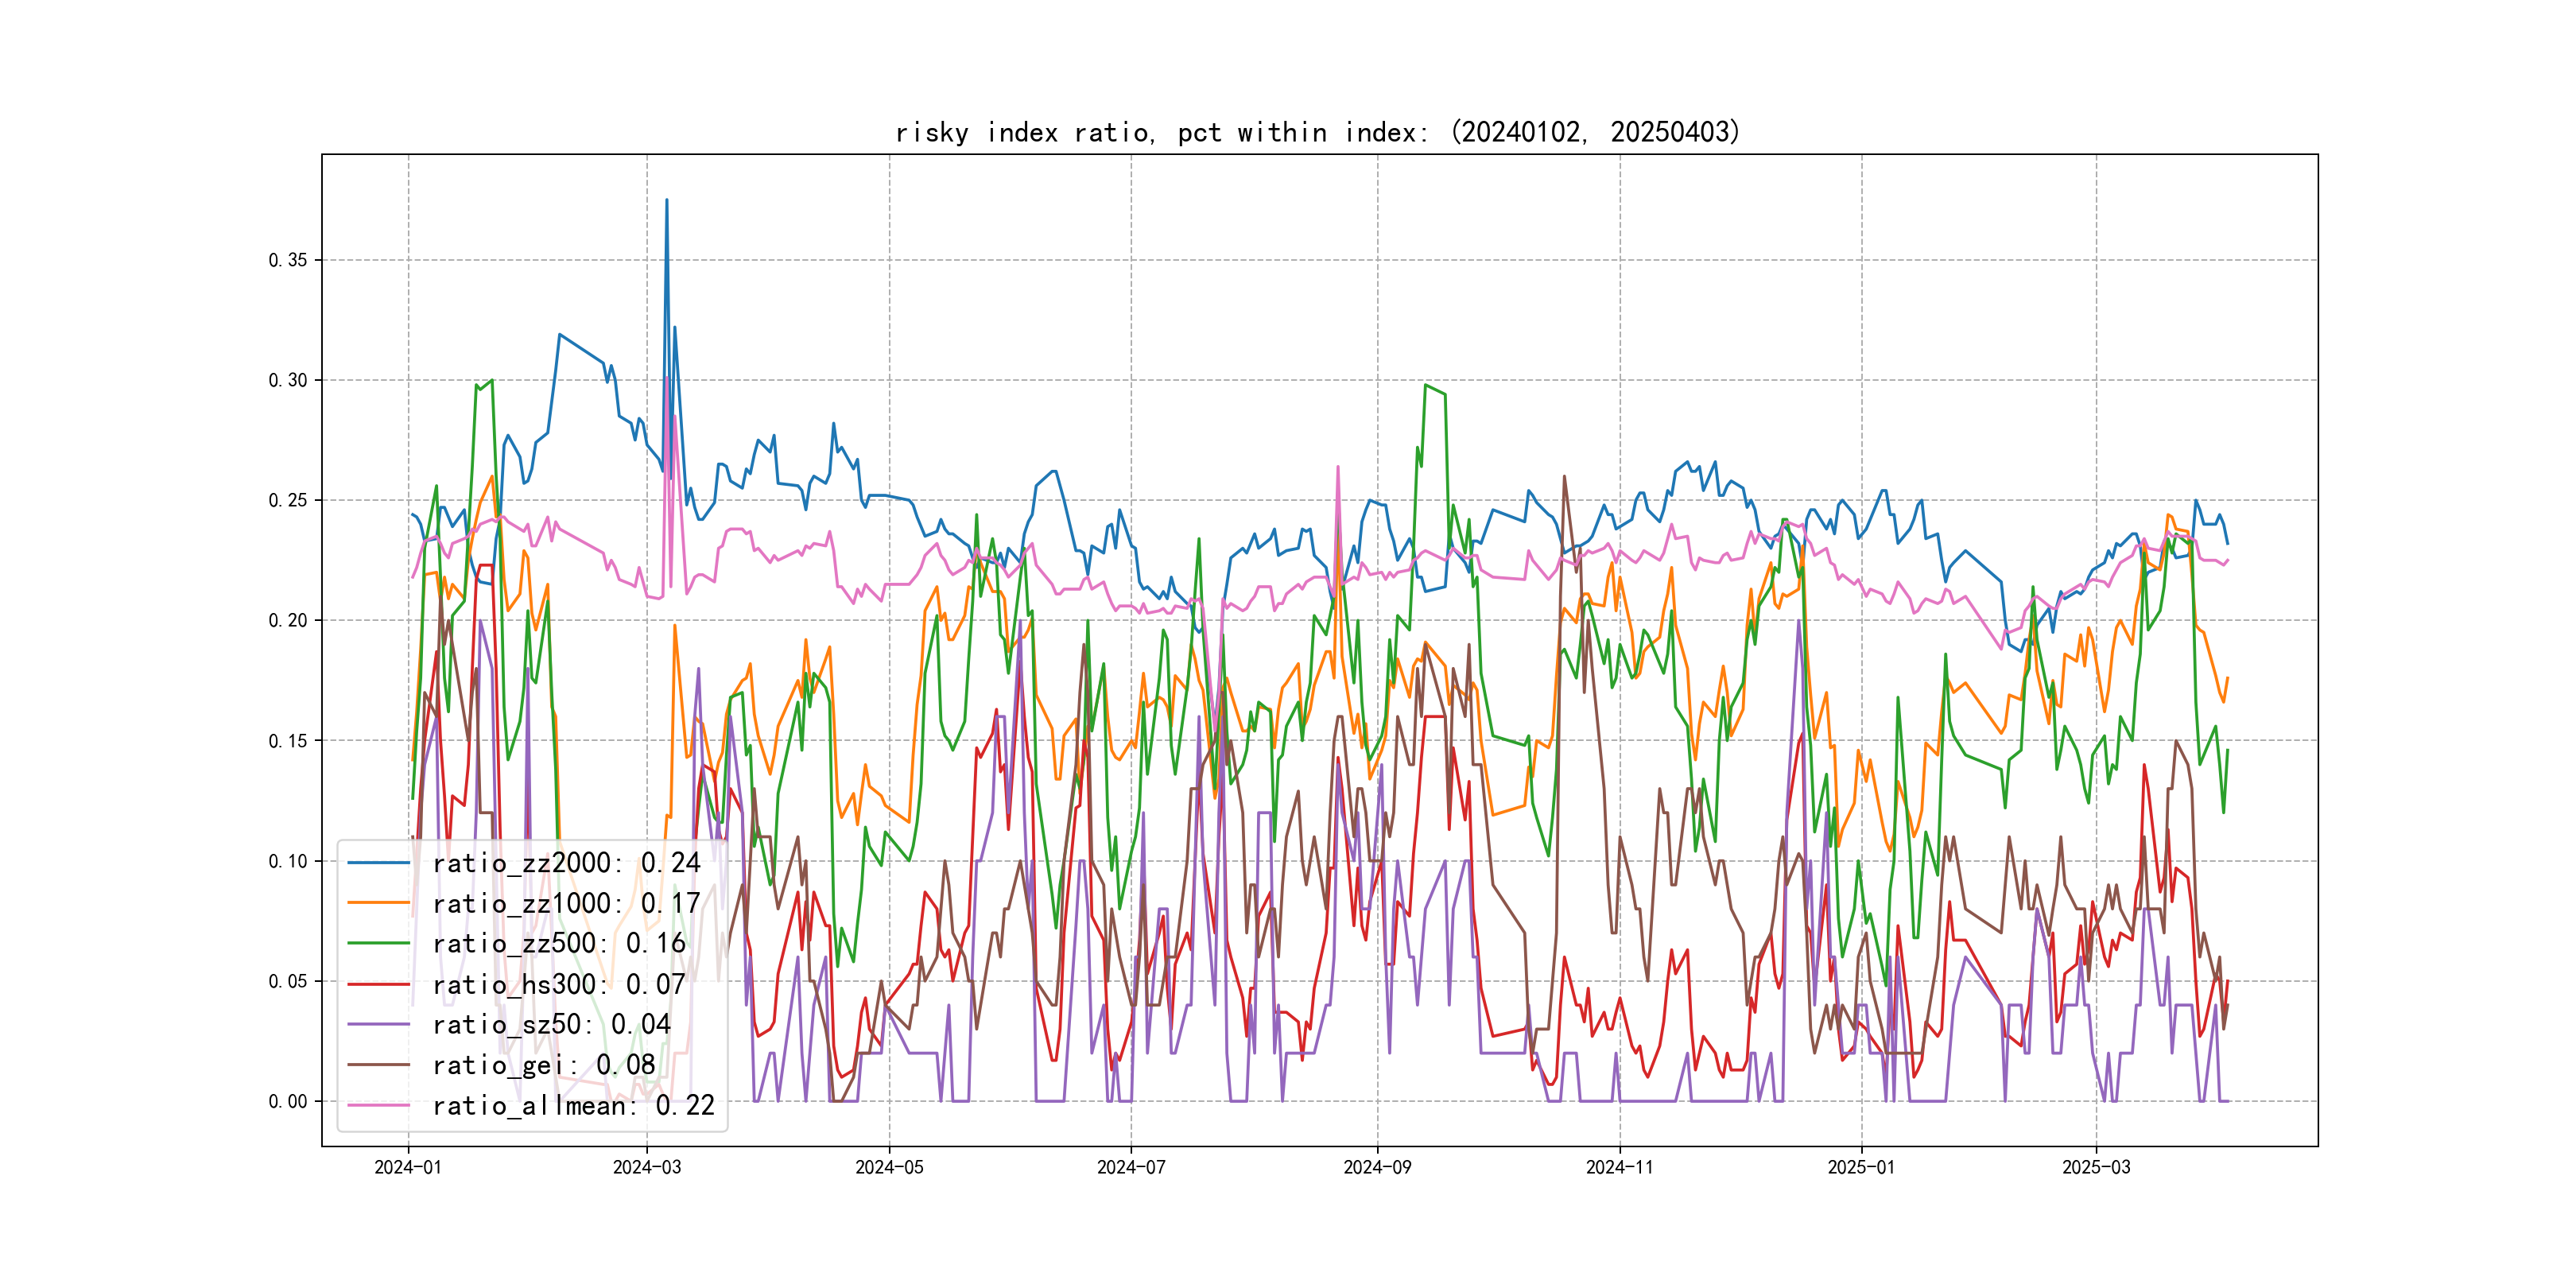Image resolution: width=2576 pixels, height=1288 pixels.
Task: Select legend label ratio_allmean: 0.22
Action: coord(573,1105)
